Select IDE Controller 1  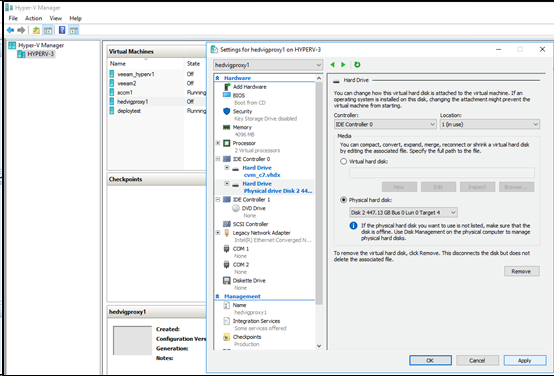(x=251, y=200)
